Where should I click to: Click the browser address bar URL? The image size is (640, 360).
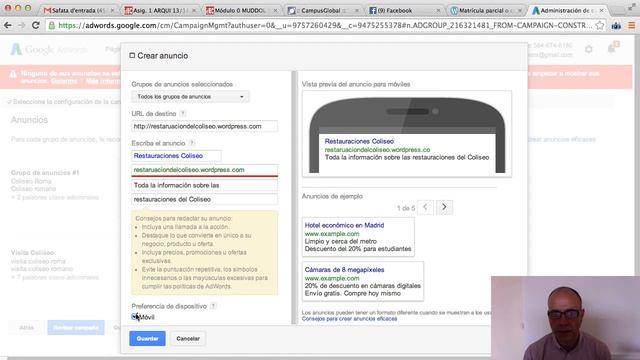(324, 25)
